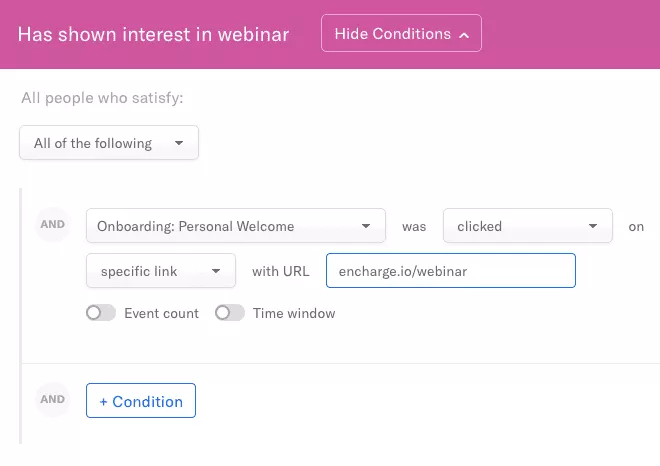Click the caret arrow on Onboarding dropdown
660x466 pixels.
pos(366,226)
